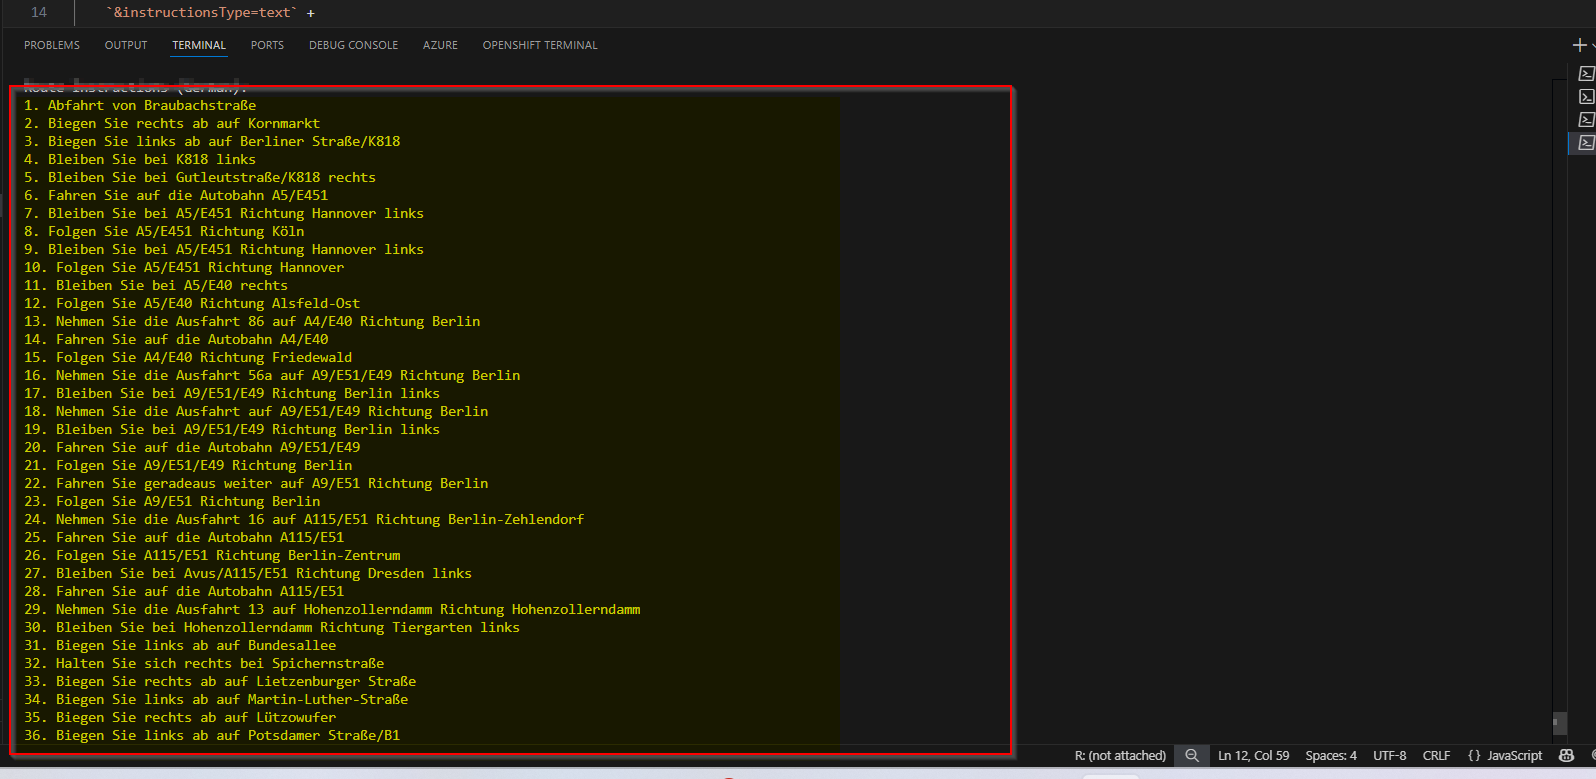Click line 3 mentioning Berliner Straße/K818
Image resolution: width=1596 pixels, height=779 pixels.
pos(212,141)
